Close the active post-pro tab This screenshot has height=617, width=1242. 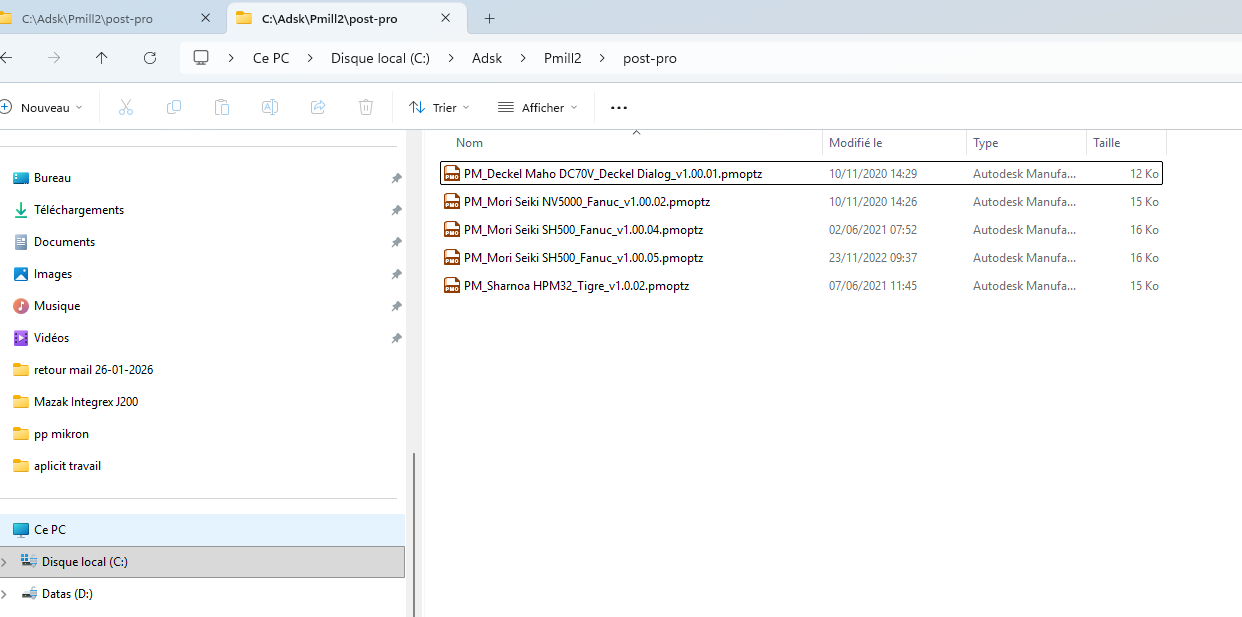[x=446, y=18]
